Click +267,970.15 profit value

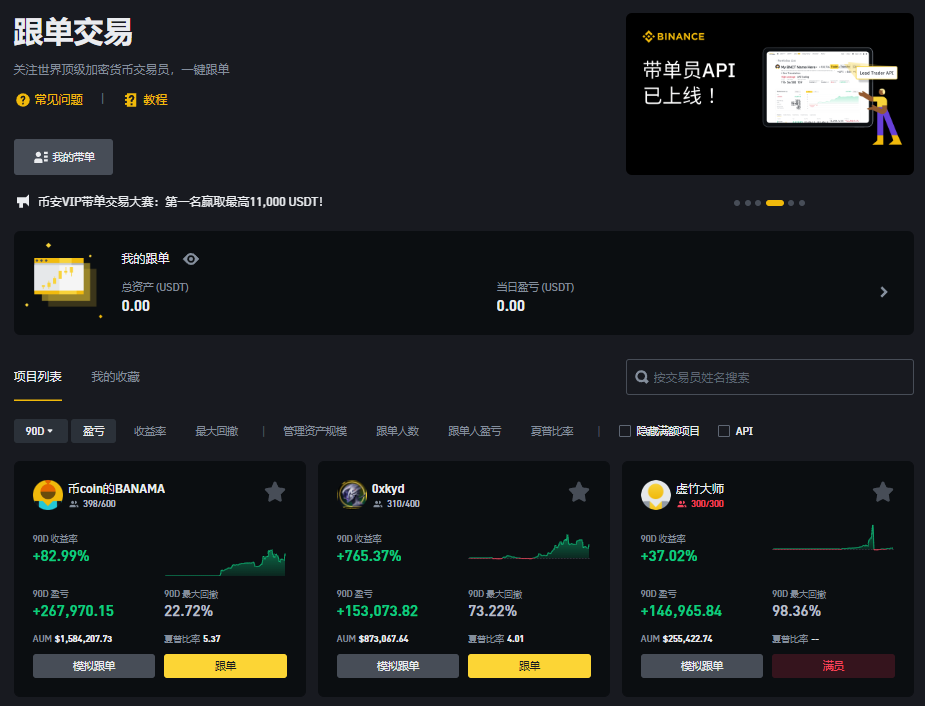(73, 611)
